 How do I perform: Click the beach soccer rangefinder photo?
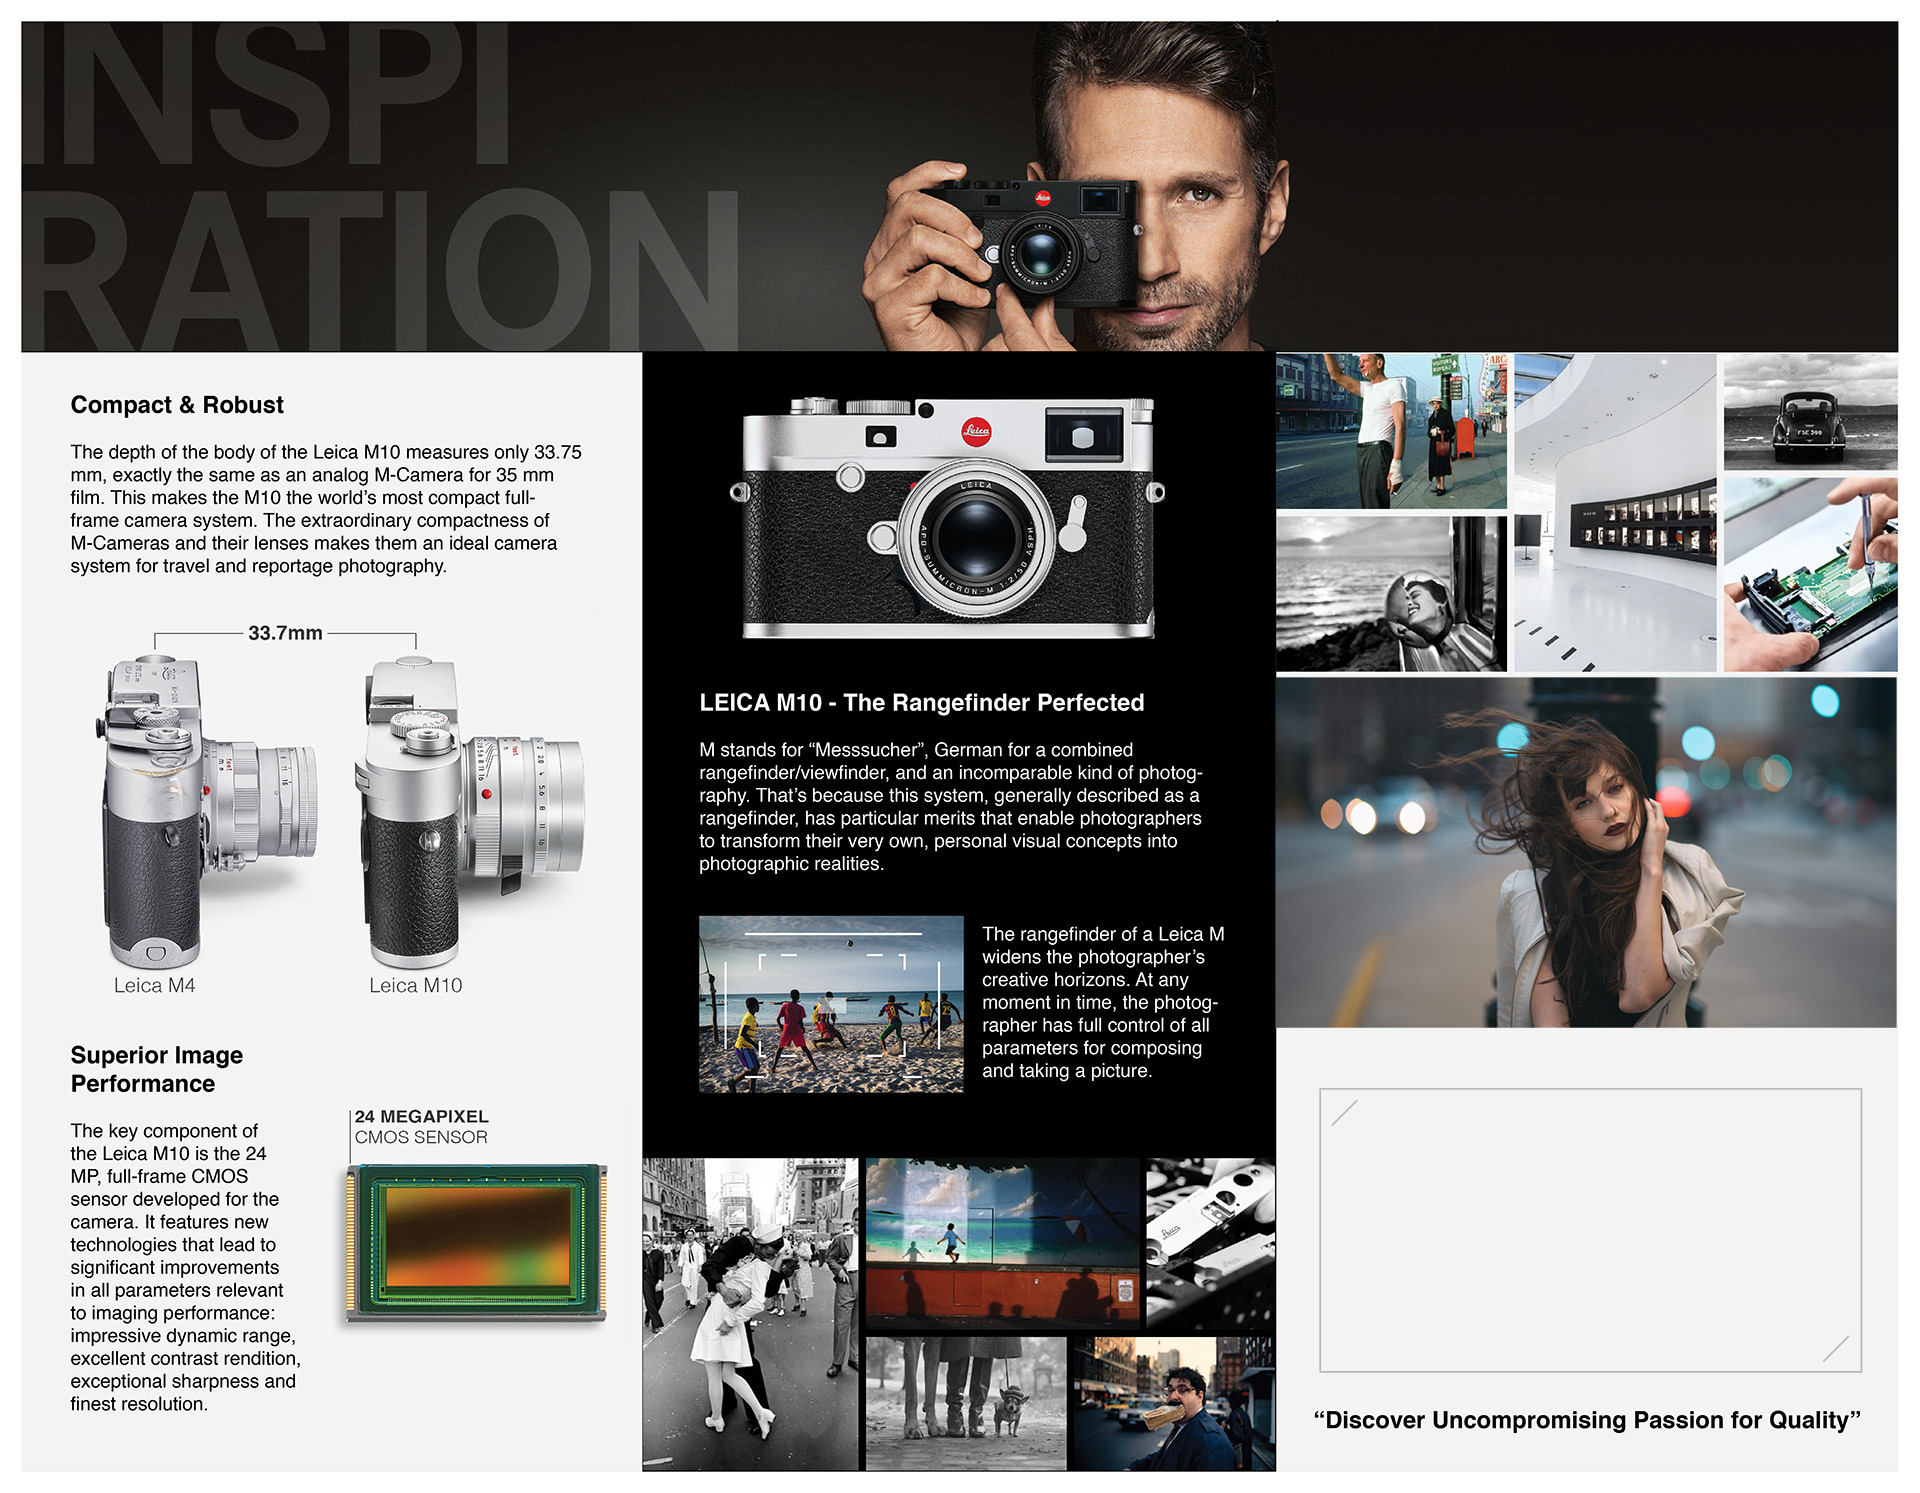[830, 1004]
